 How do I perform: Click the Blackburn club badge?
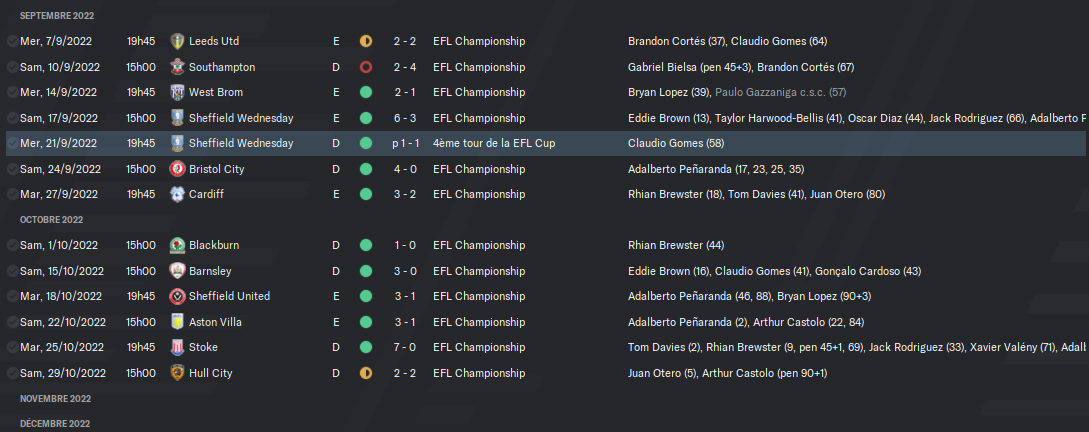tap(178, 245)
